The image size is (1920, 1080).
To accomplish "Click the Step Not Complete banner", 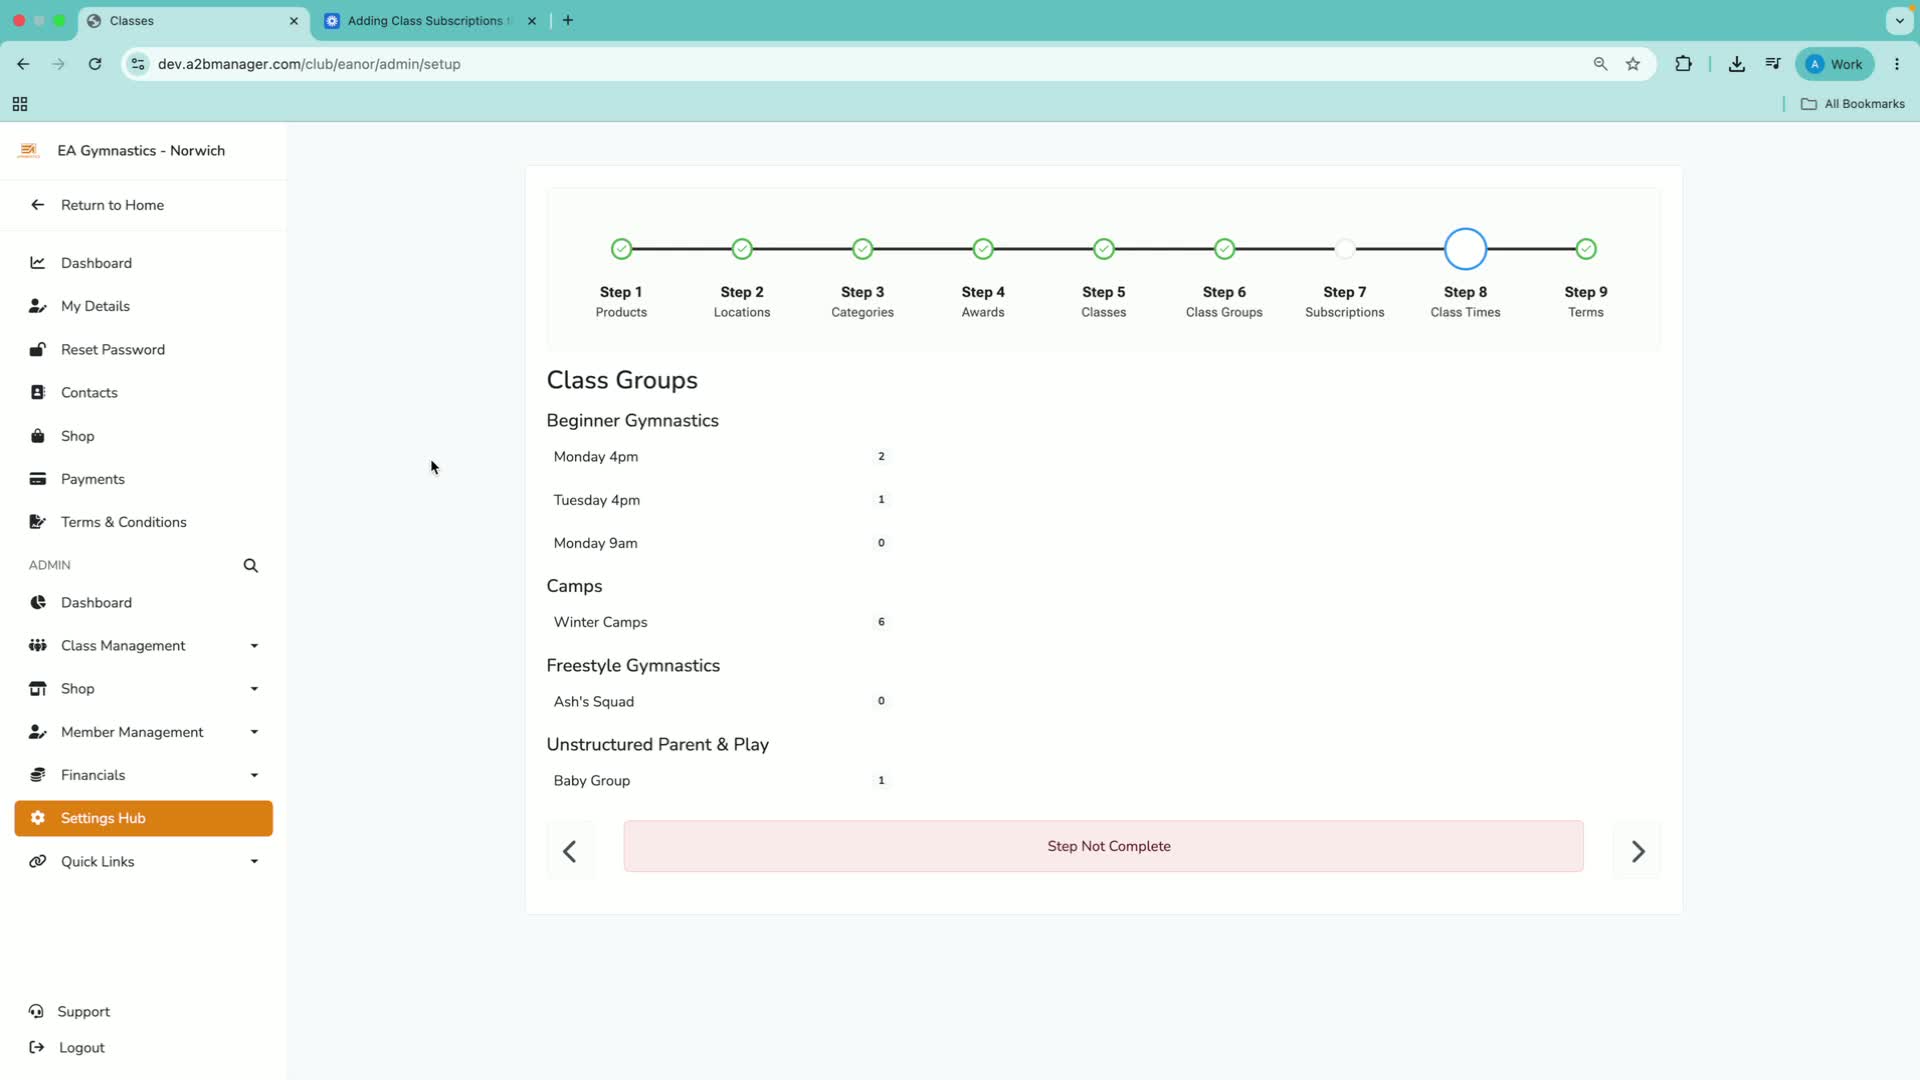I will (x=1104, y=846).
